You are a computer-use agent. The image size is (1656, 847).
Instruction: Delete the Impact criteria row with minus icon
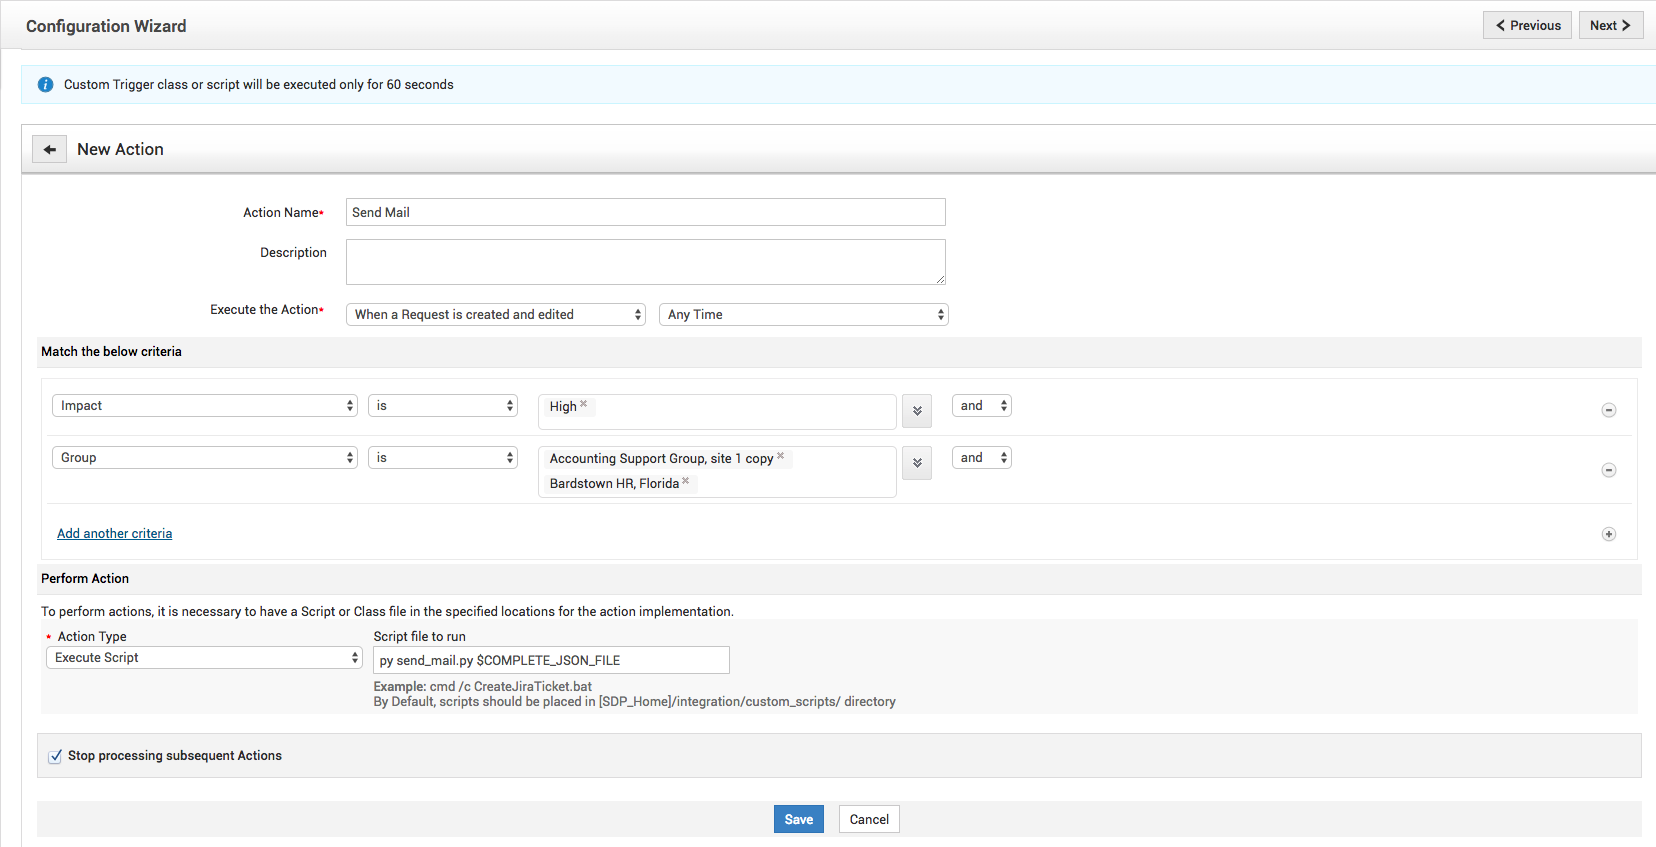(1609, 410)
